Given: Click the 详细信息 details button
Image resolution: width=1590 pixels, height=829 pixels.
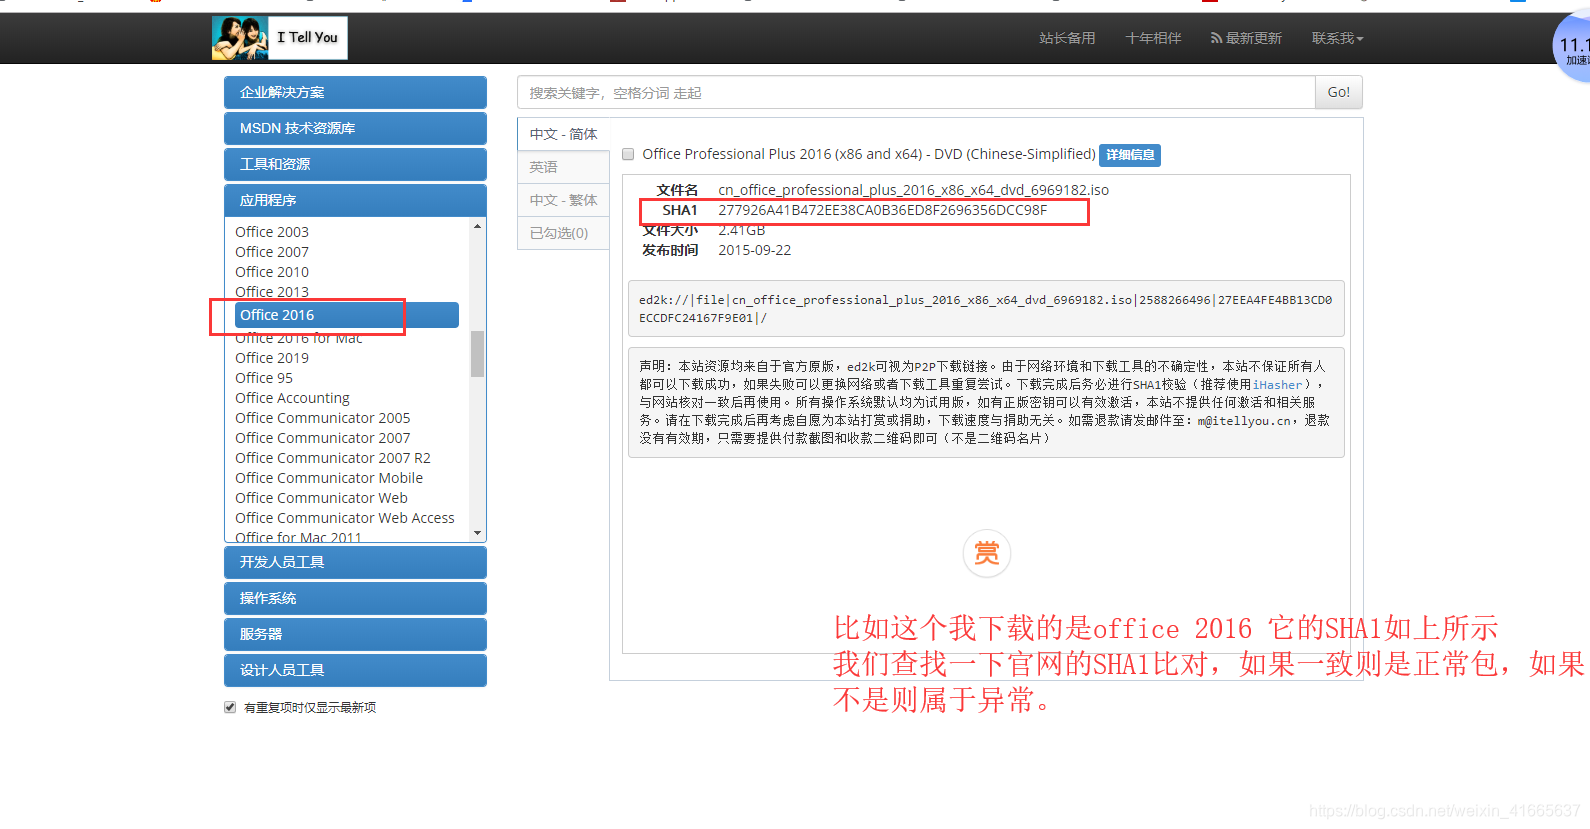Looking at the screenshot, I should [x=1130, y=155].
